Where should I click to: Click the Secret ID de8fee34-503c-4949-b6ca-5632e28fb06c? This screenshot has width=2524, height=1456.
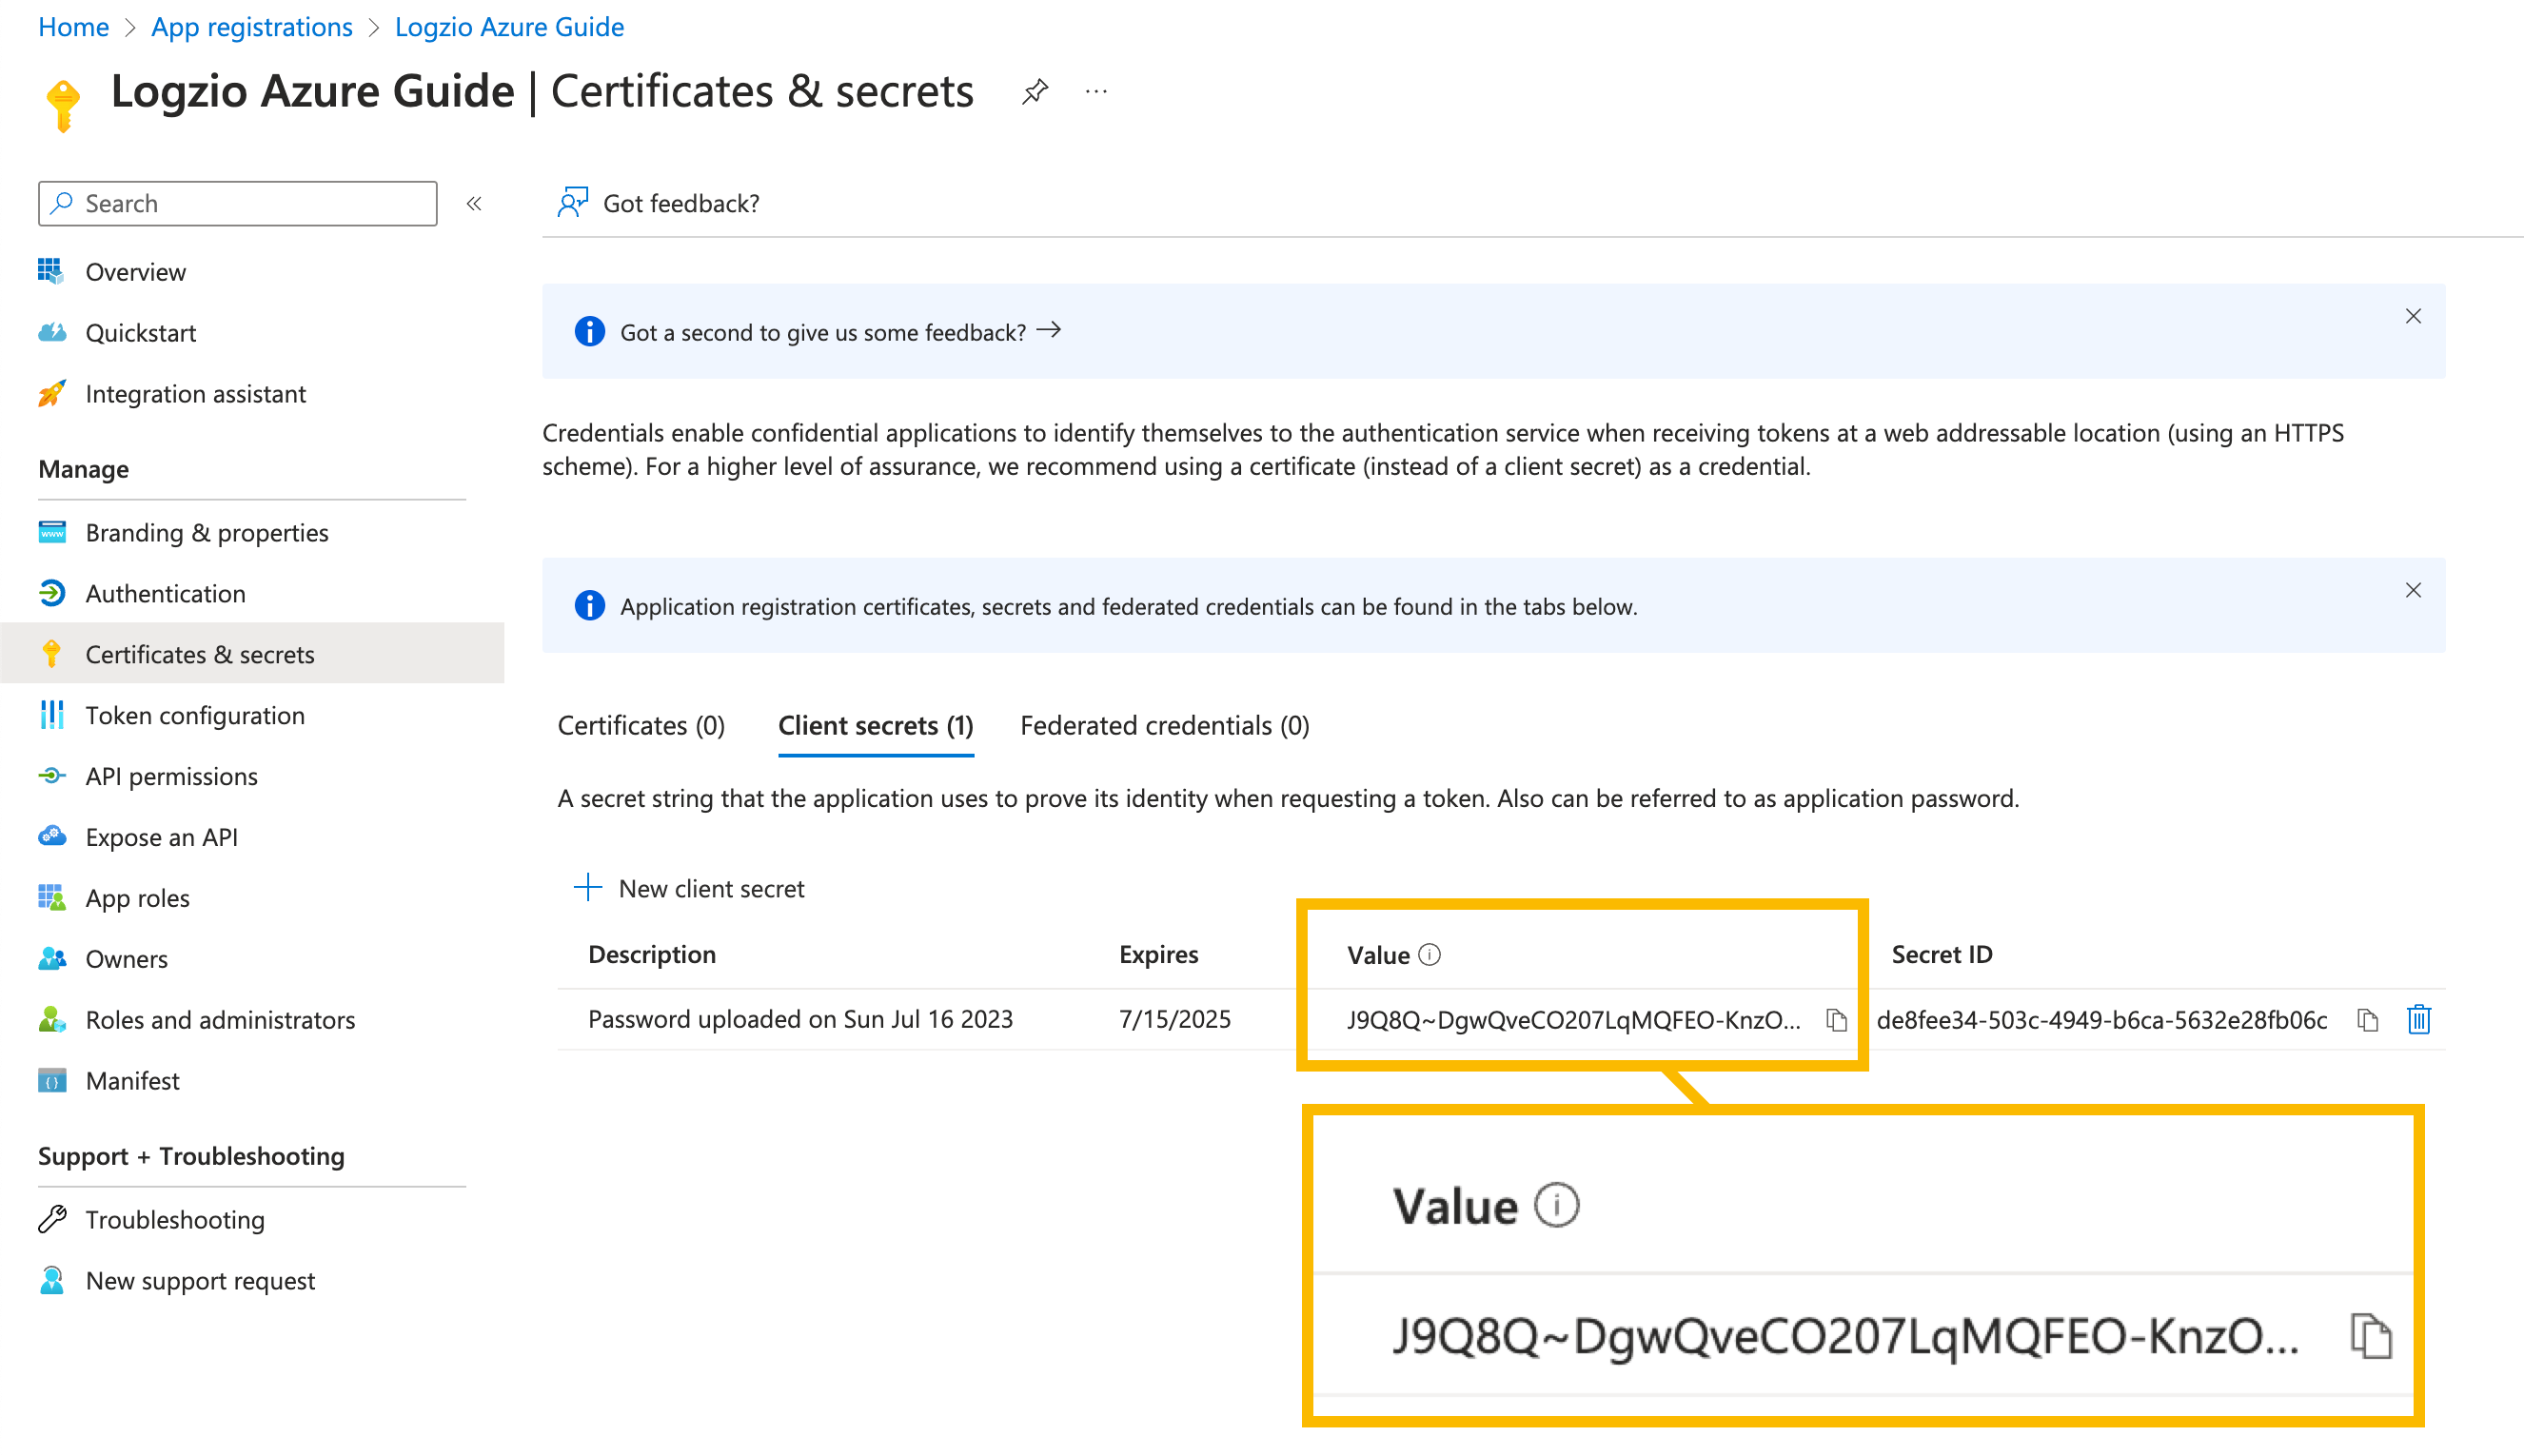pyautogui.click(x=2102, y=1020)
